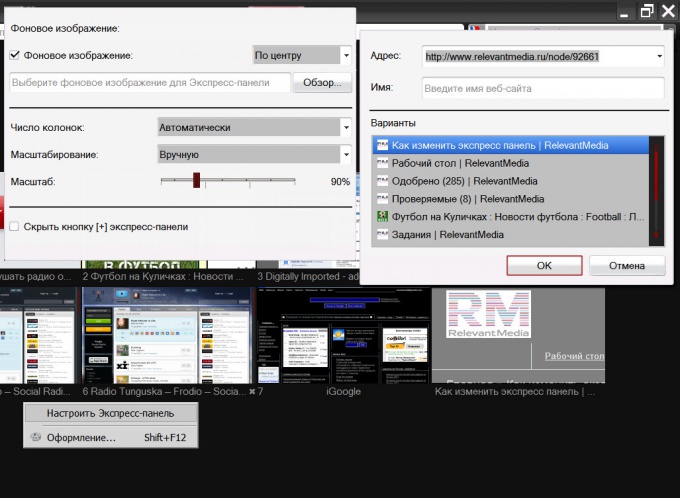Click the Футбол на Куличках favicon in suggestions
The width and height of the screenshot is (680, 498).
click(x=382, y=216)
